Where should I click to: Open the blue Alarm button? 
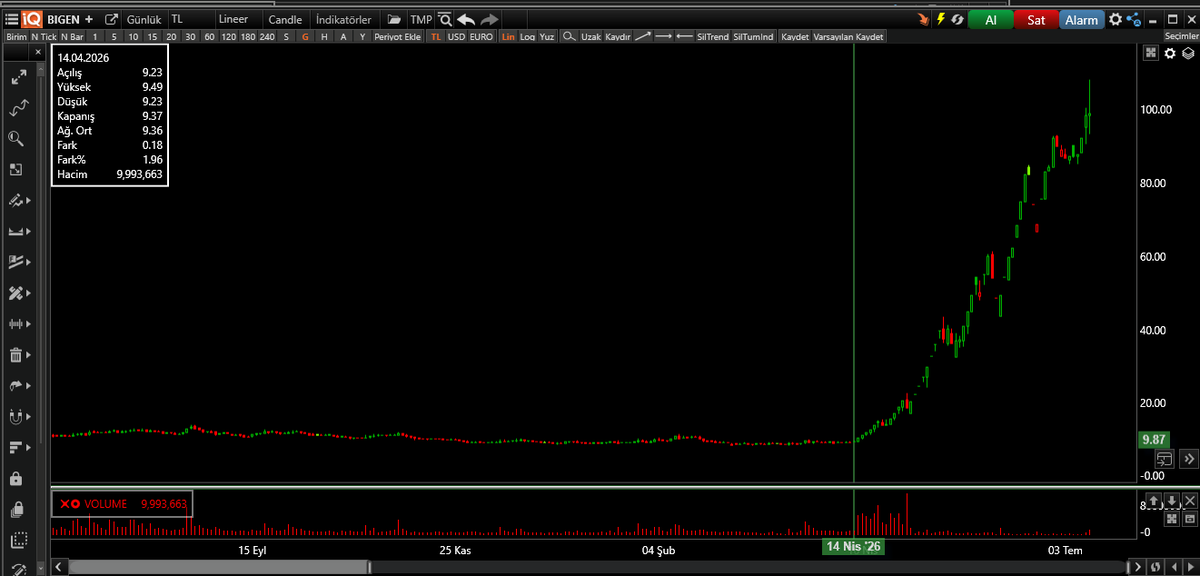pyautogui.click(x=1082, y=19)
